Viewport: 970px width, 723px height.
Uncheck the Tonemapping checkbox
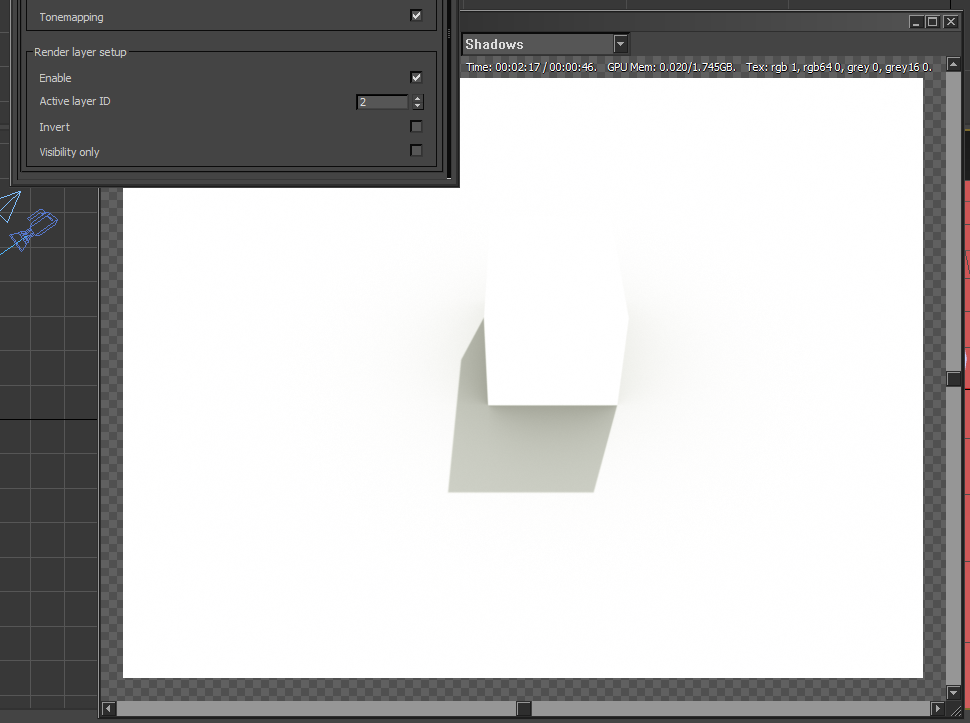(x=416, y=16)
